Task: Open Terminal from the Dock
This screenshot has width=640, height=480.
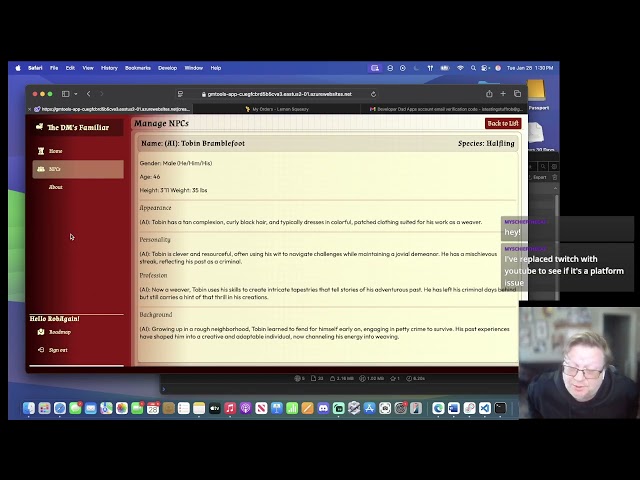Action: click(500, 408)
